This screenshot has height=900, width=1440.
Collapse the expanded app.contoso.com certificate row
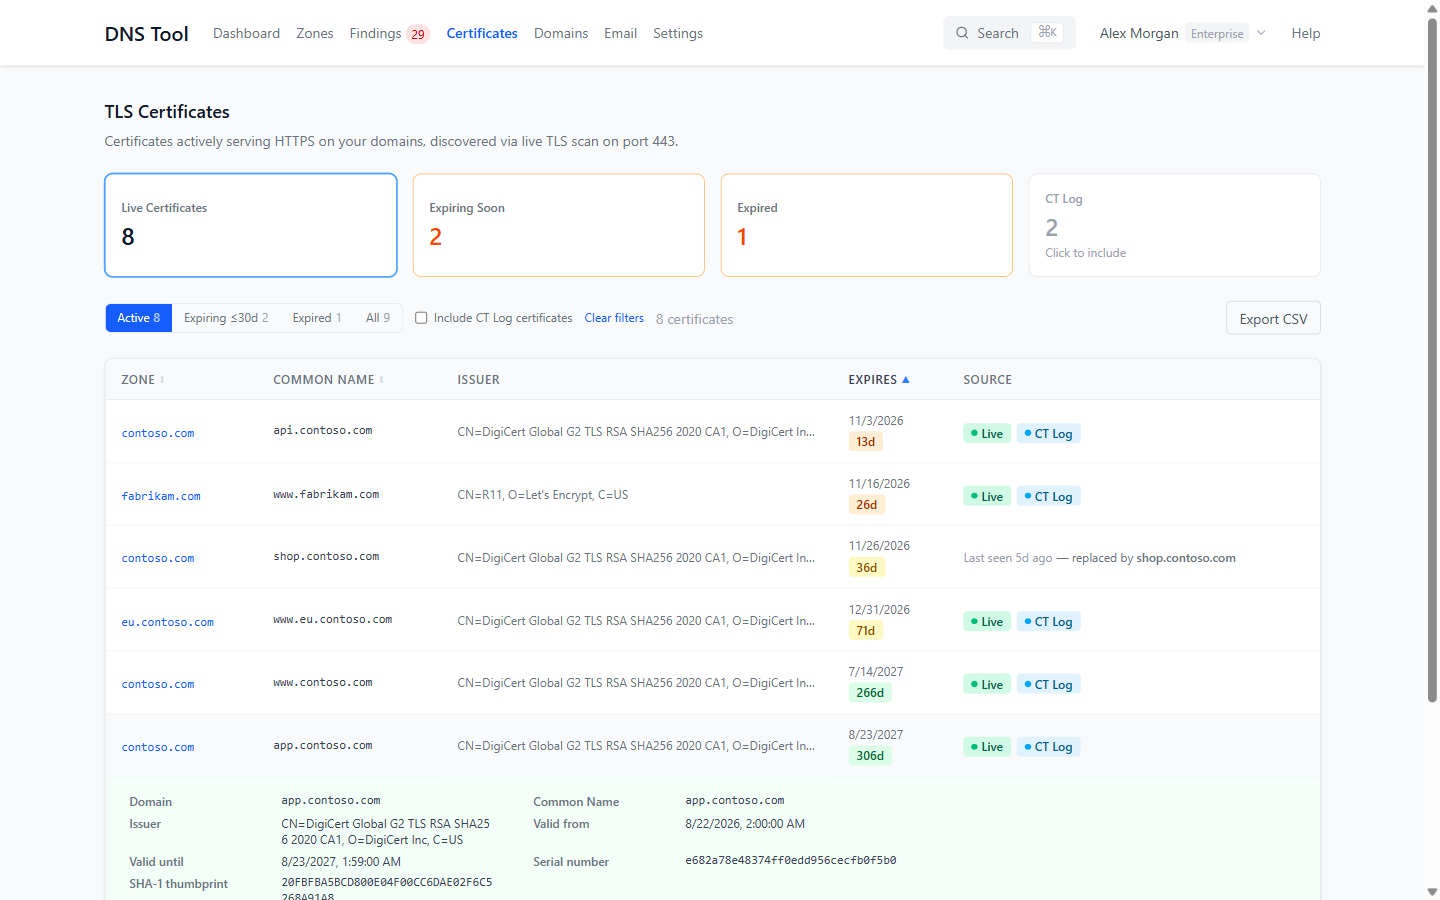(712, 746)
